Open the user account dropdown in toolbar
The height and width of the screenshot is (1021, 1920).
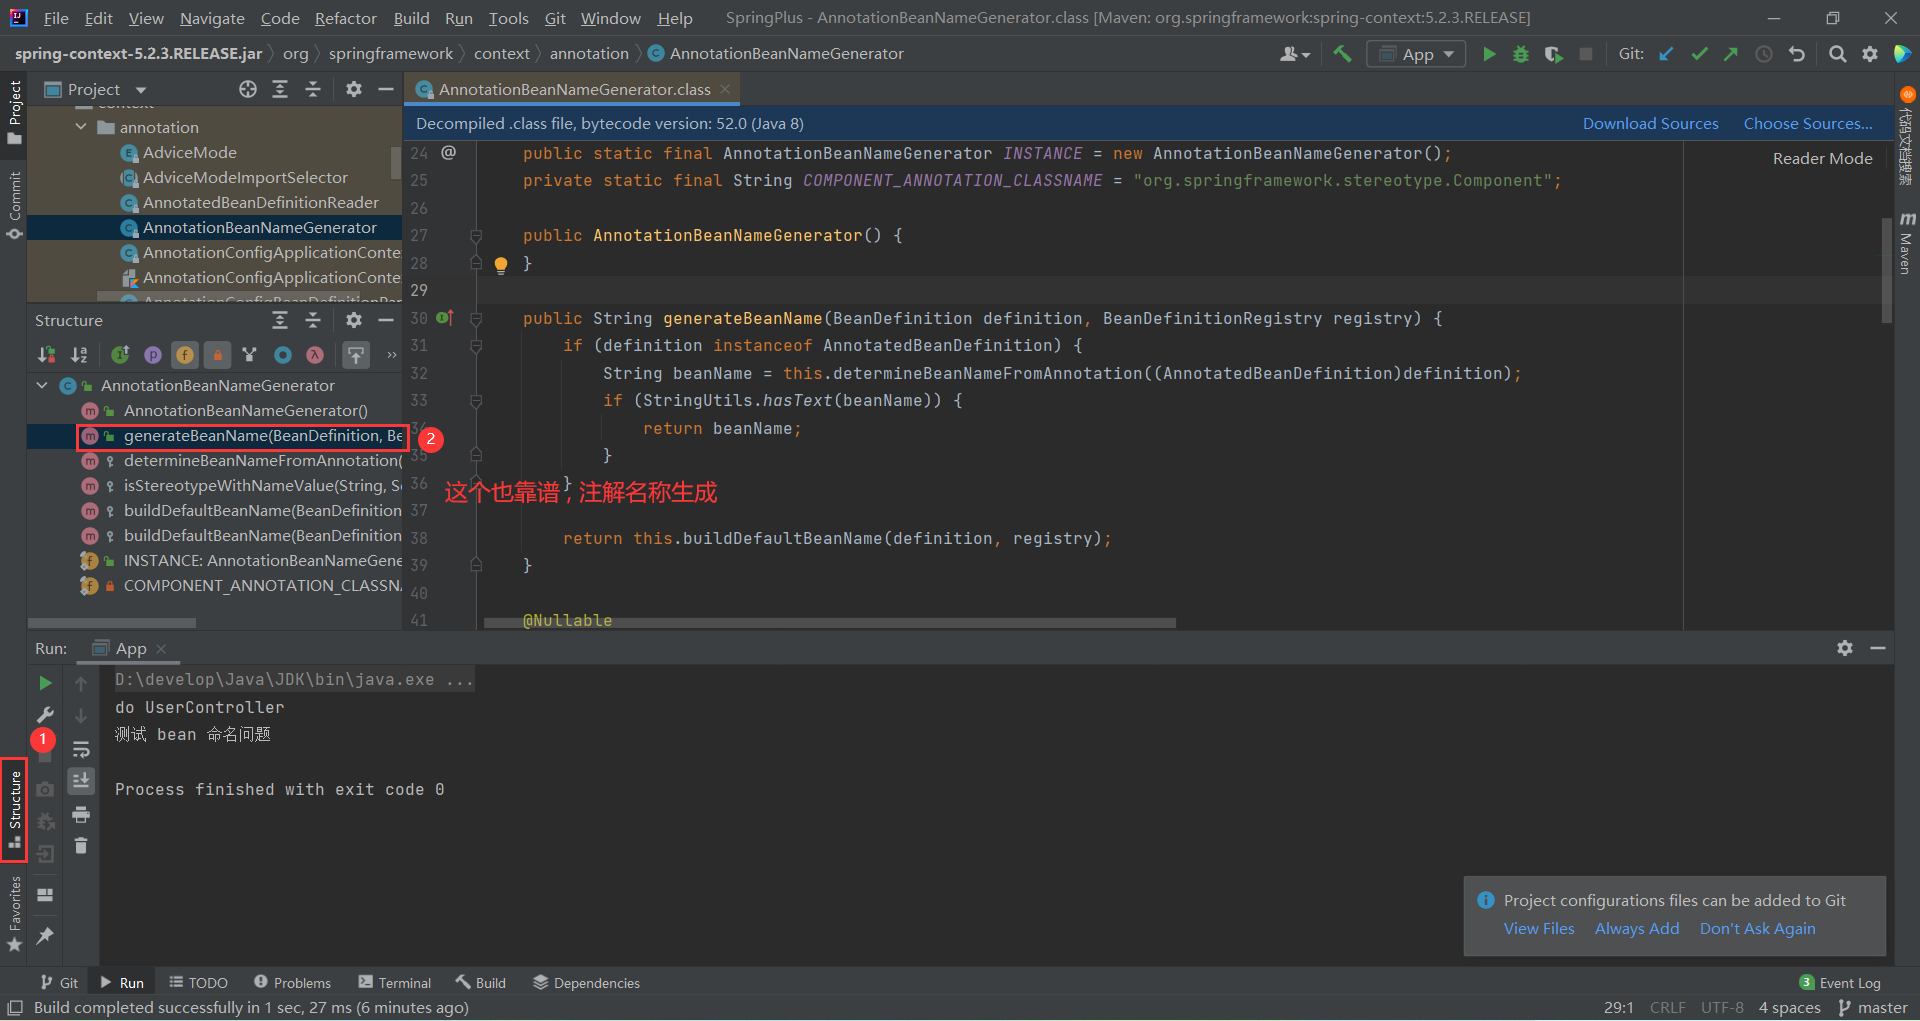(x=1295, y=54)
